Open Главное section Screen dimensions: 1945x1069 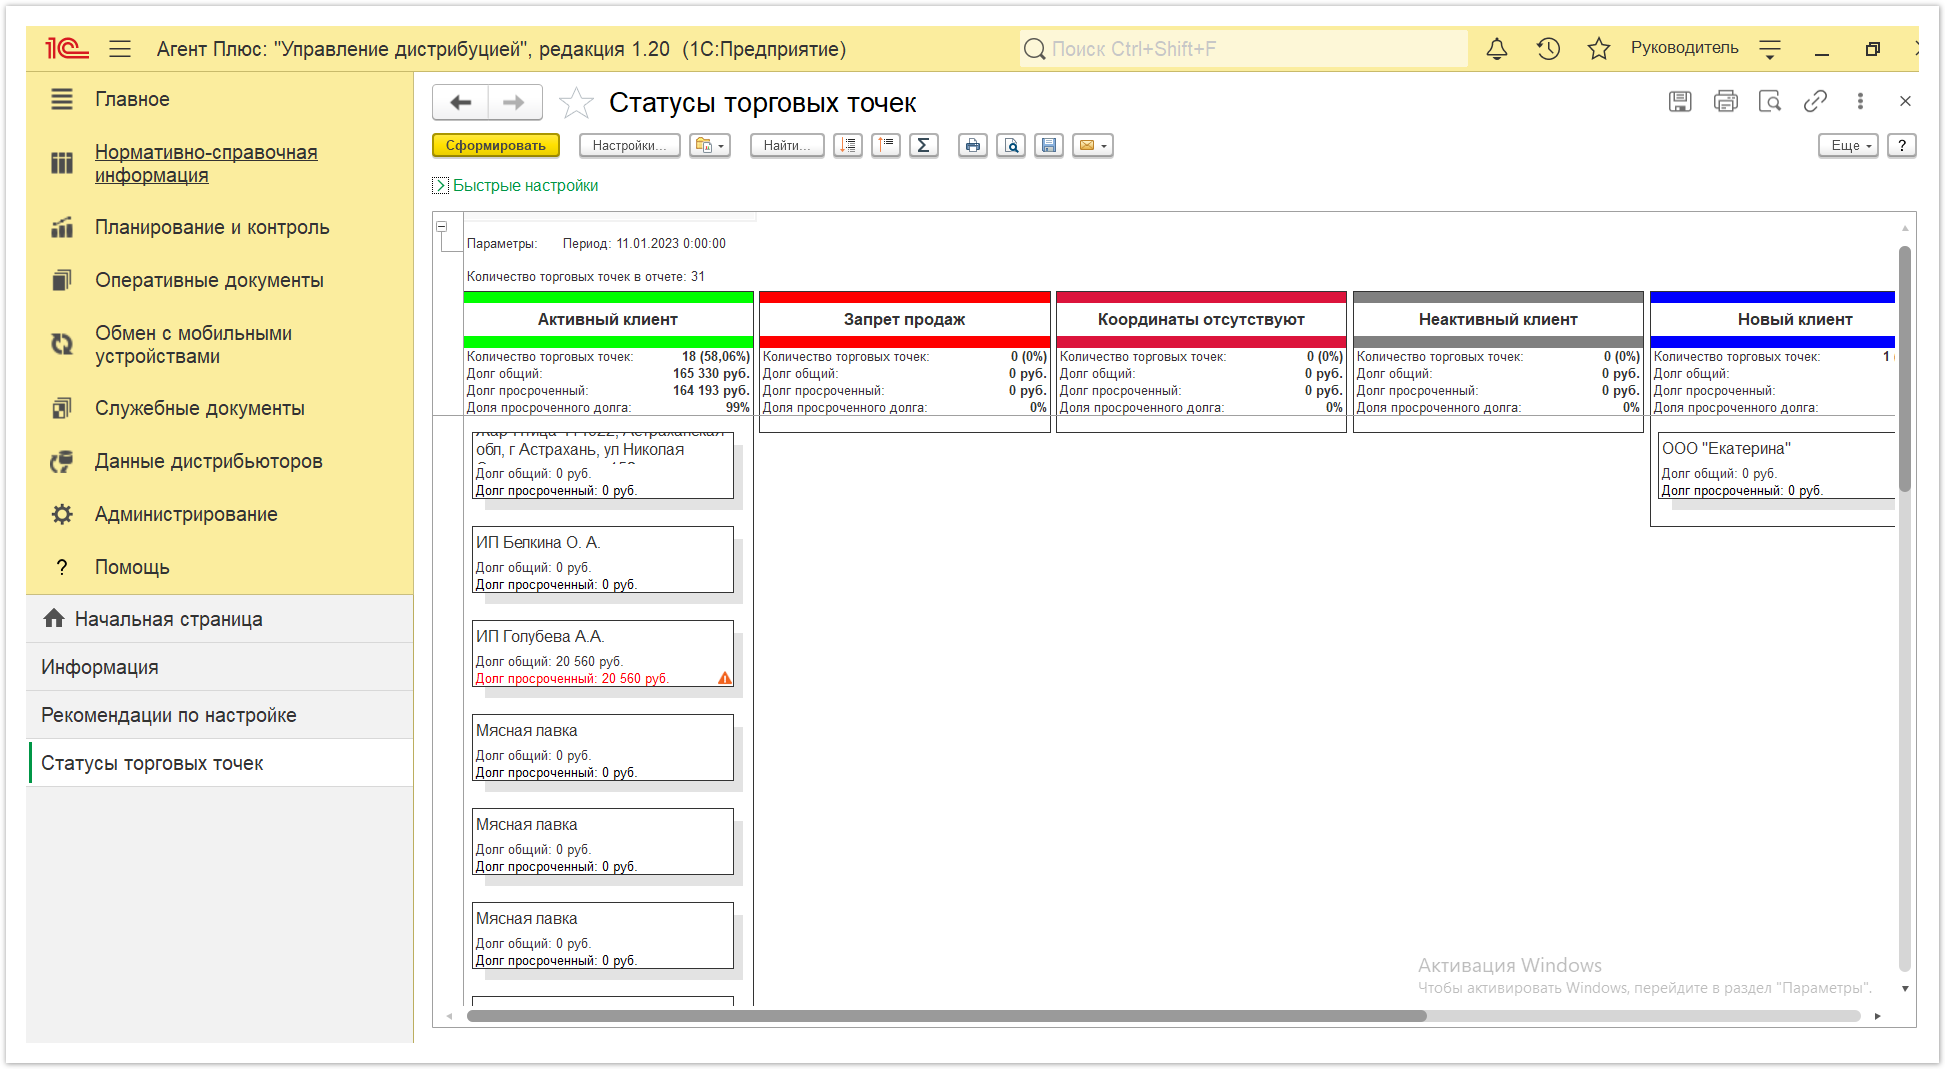click(x=132, y=99)
